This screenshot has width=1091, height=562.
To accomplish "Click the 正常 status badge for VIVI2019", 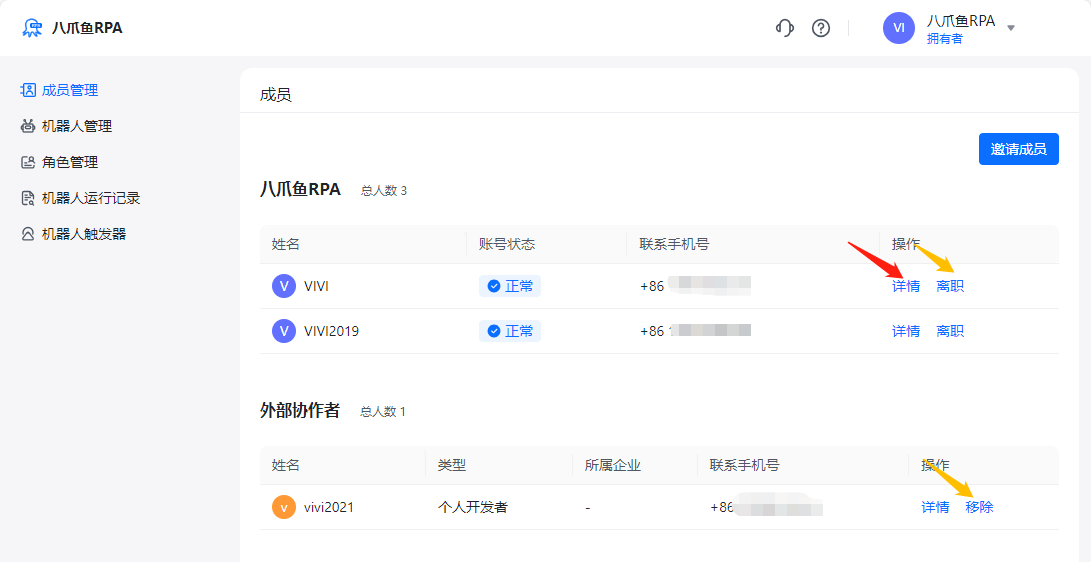I will pos(510,331).
